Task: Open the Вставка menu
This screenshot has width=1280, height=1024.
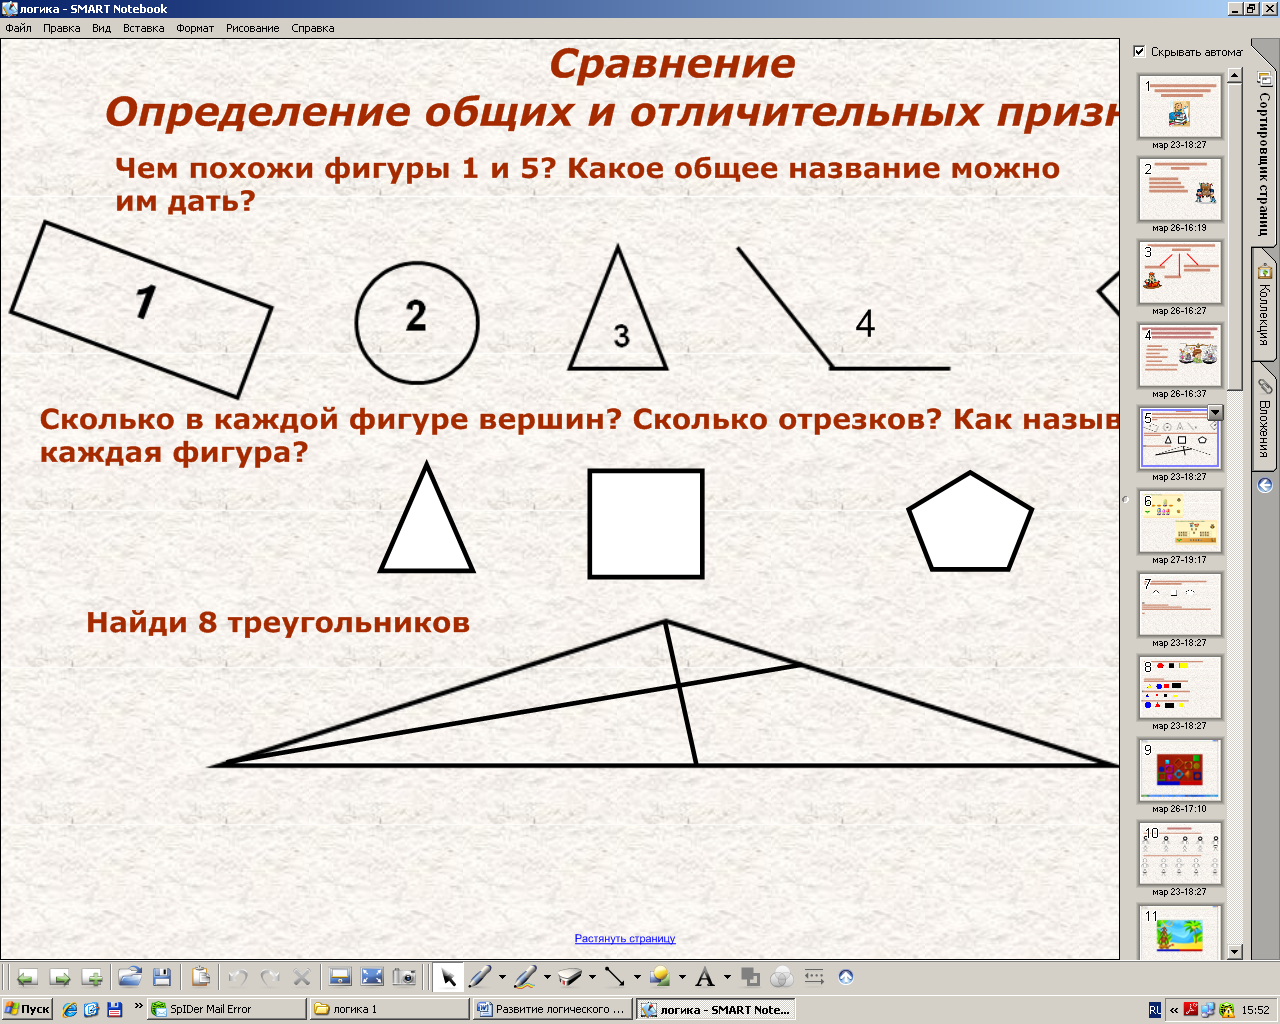Action: pyautogui.click(x=144, y=28)
